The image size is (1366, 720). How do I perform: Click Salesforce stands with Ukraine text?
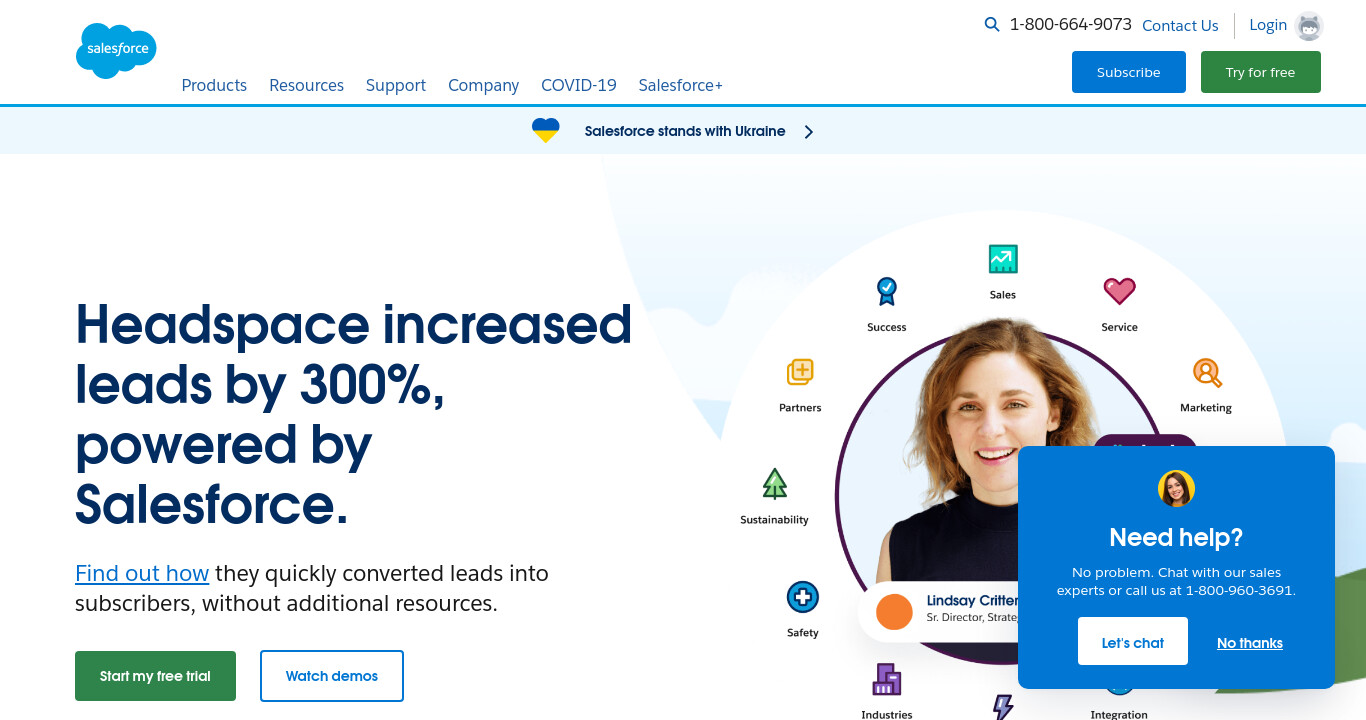tap(685, 131)
